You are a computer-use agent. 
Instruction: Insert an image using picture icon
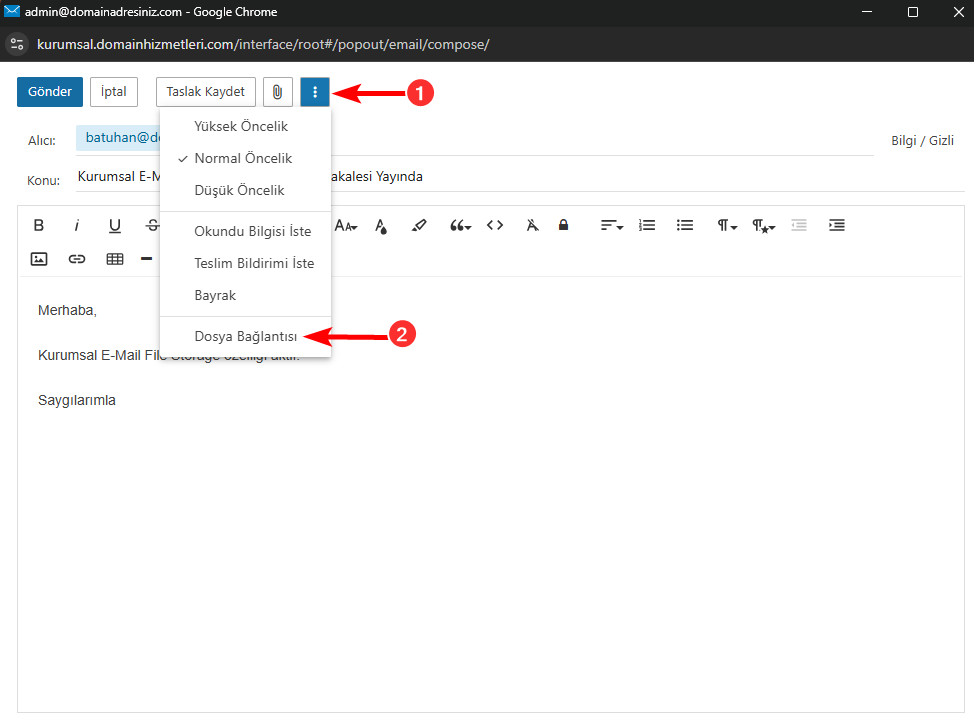(39, 259)
